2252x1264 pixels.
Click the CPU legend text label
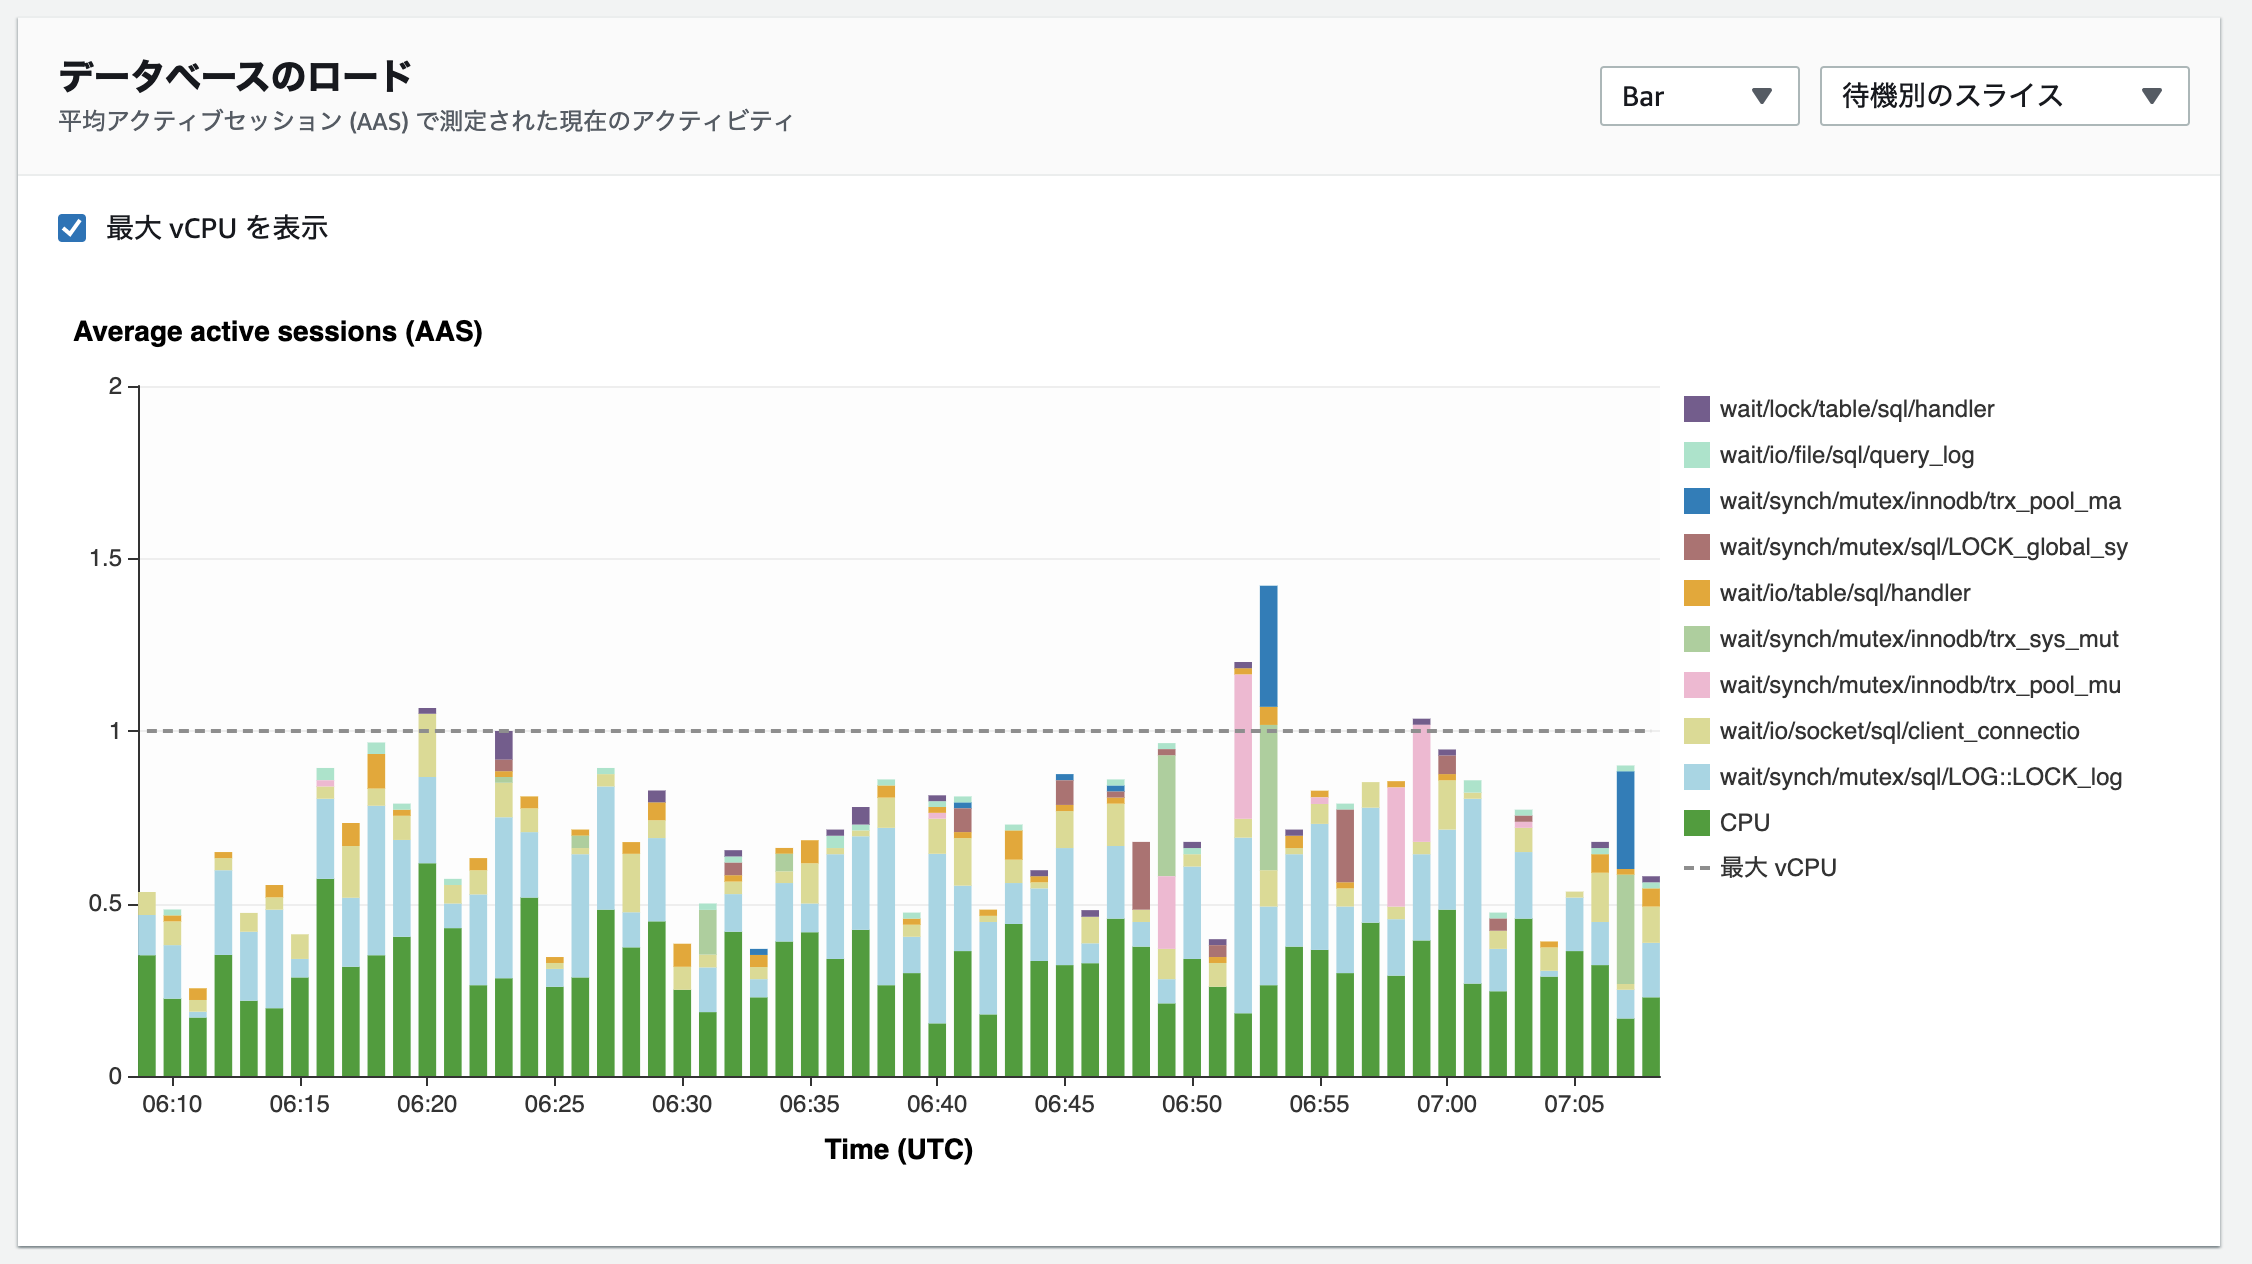[x=1744, y=823]
